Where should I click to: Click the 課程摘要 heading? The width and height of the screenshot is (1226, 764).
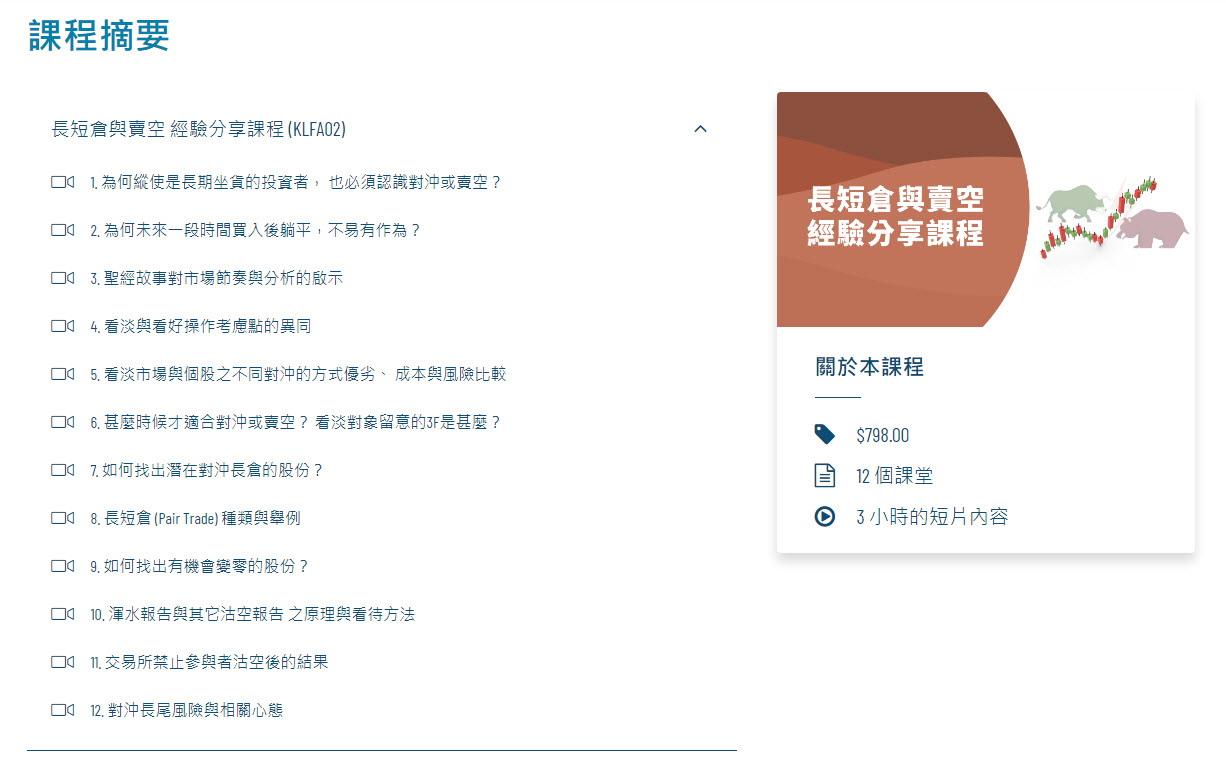[99, 34]
